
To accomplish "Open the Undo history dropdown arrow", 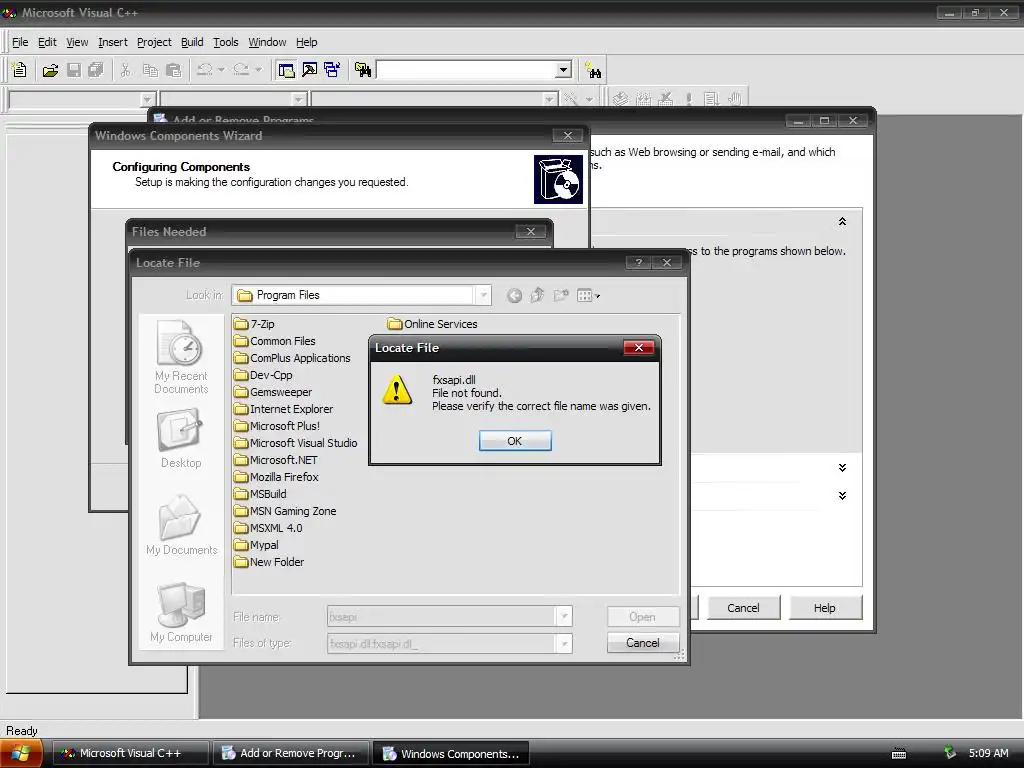I will coord(221,70).
